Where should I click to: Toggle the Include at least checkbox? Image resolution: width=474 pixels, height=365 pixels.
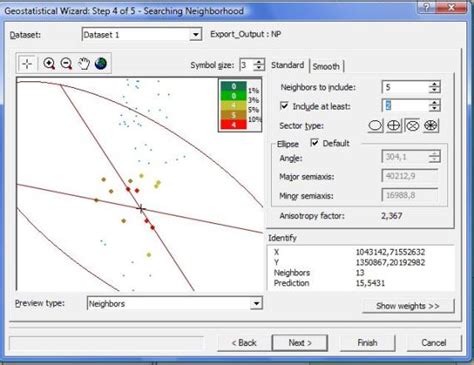(x=284, y=106)
